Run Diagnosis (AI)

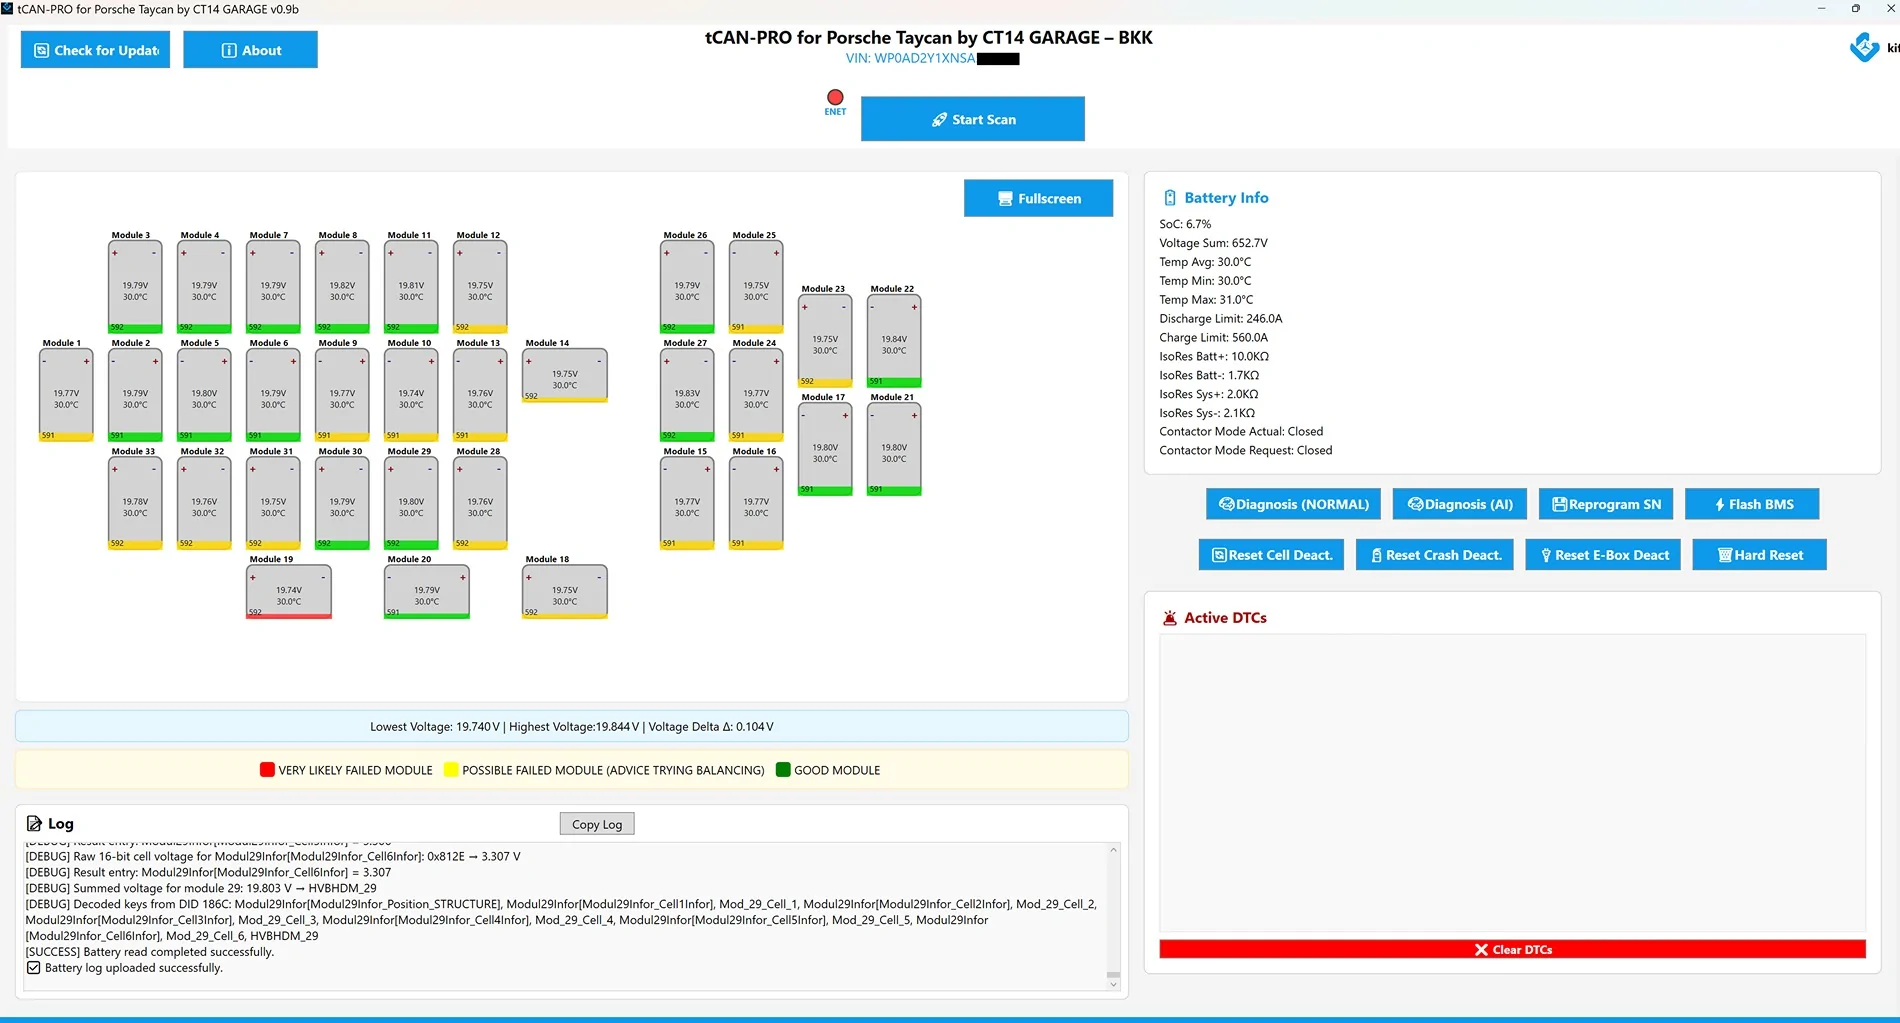pos(1459,504)
